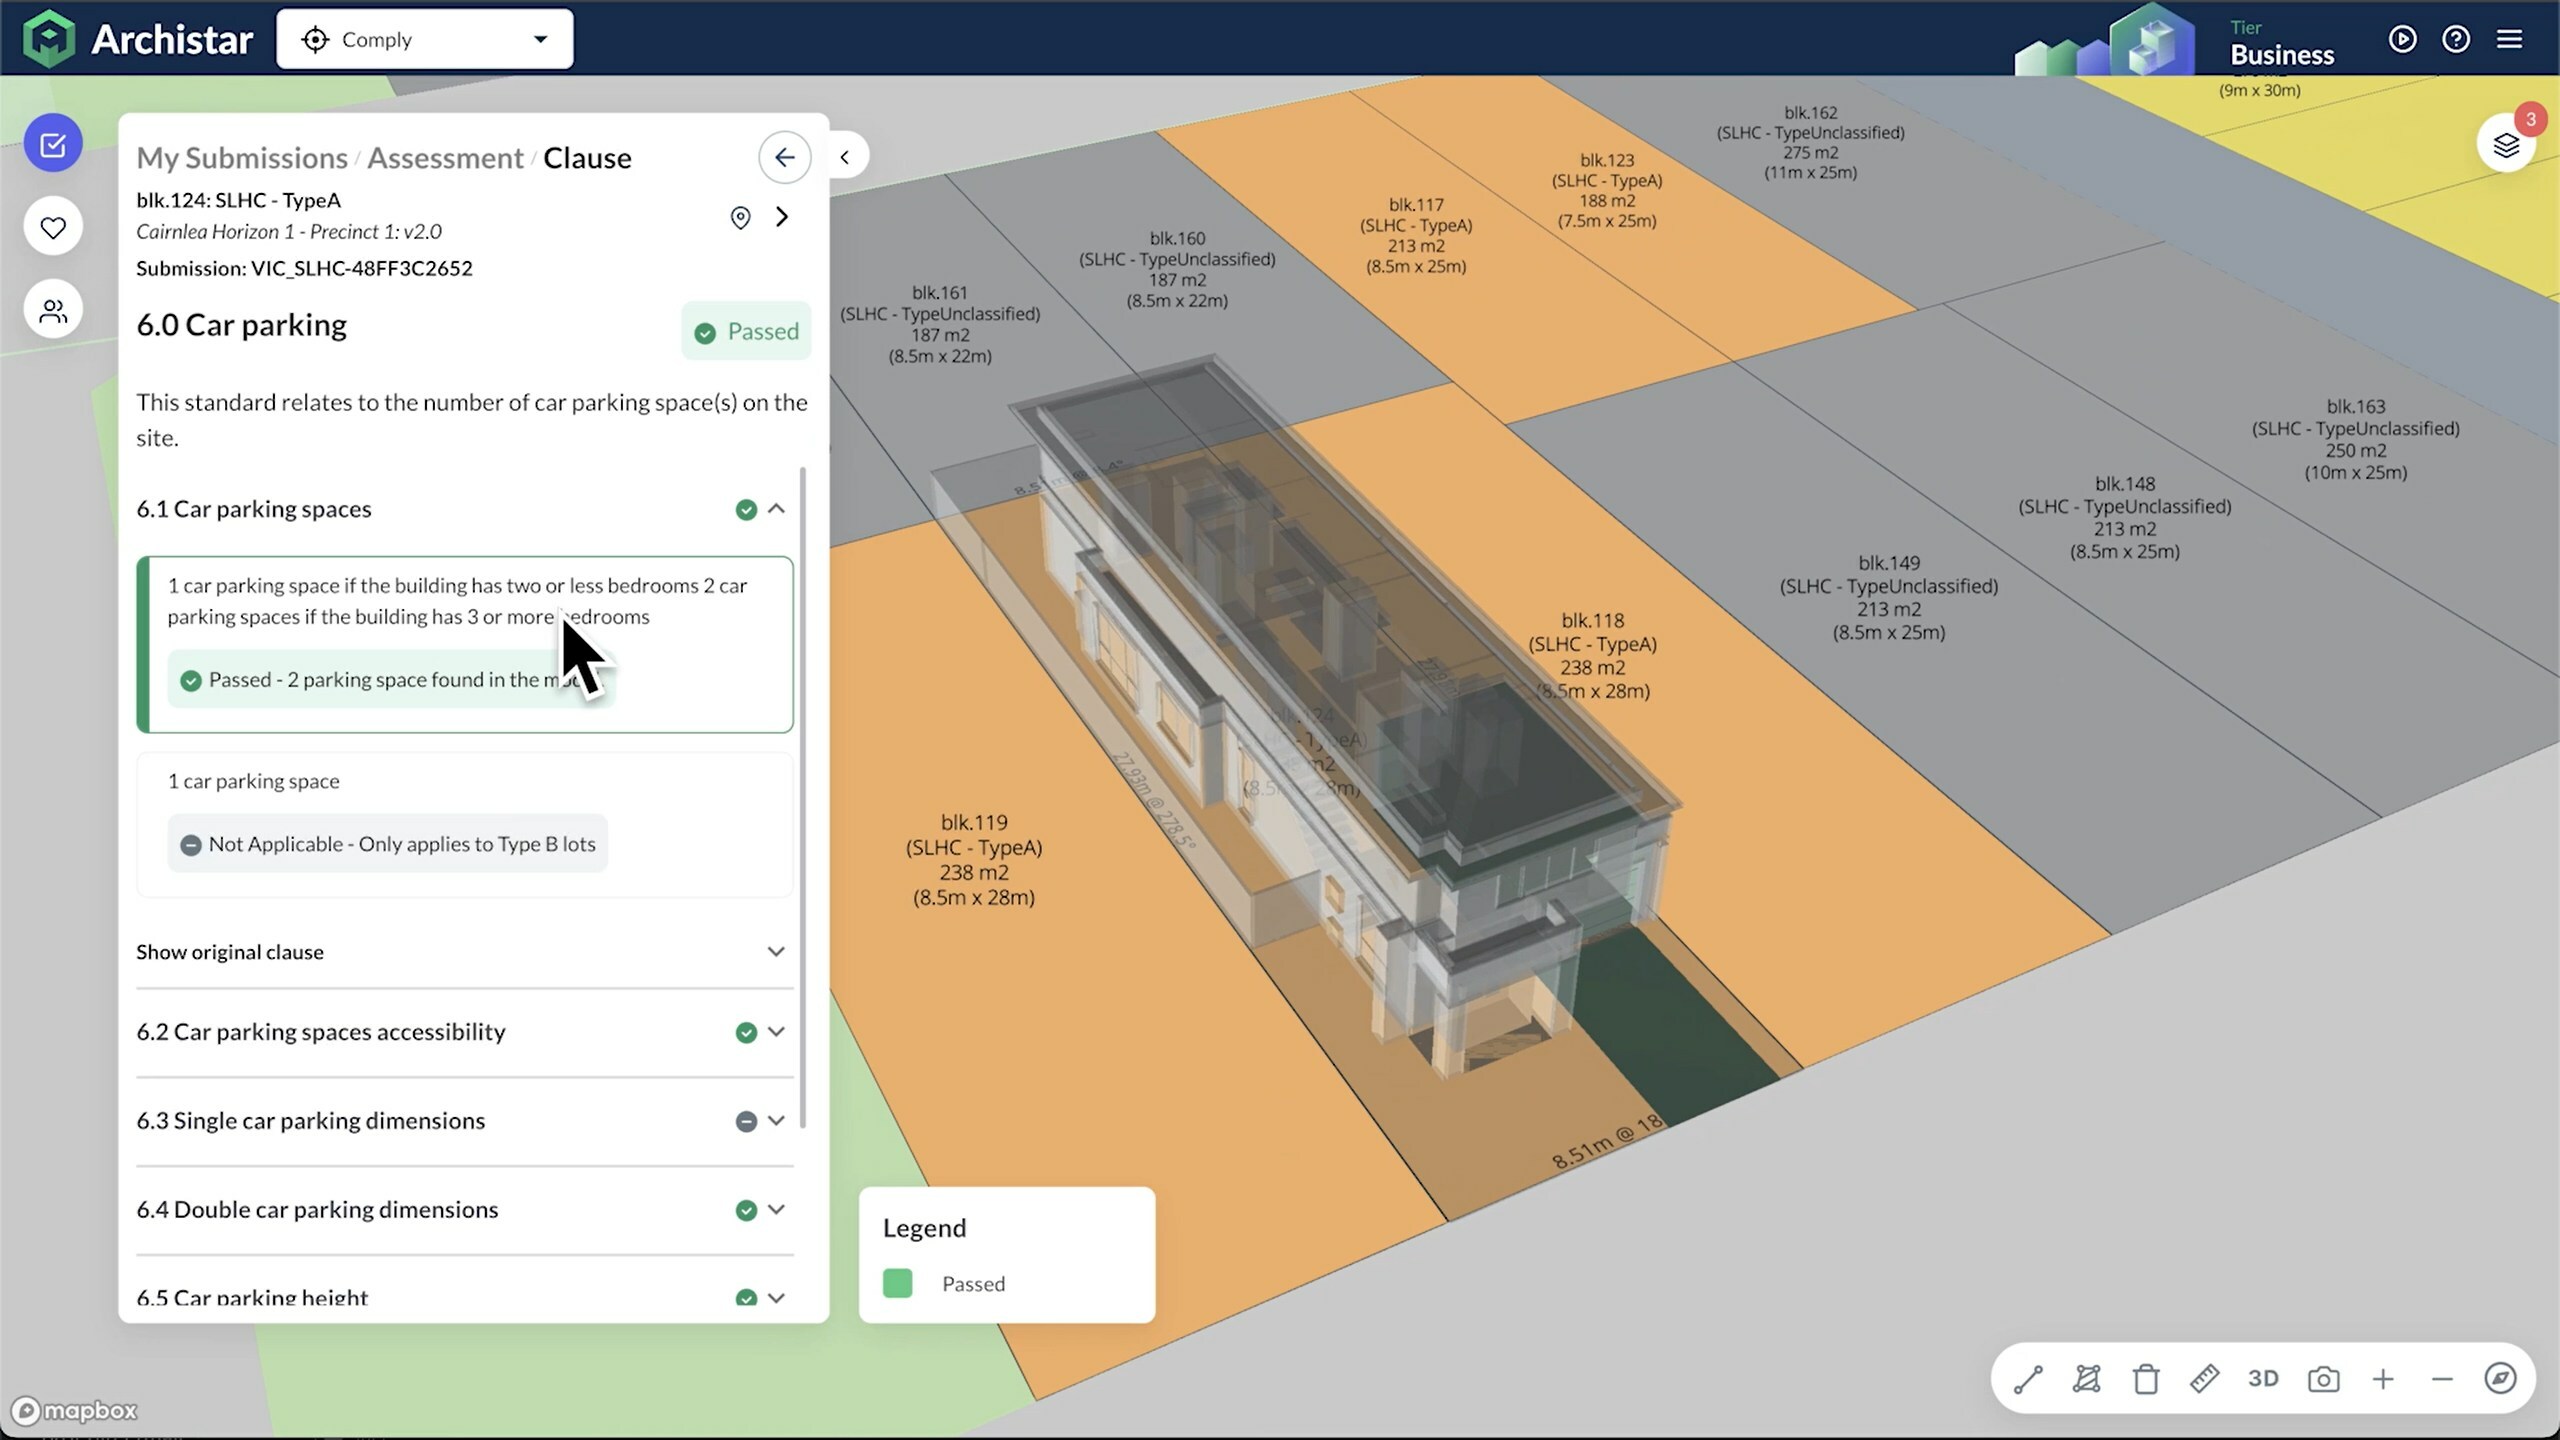Click the trash delete icon

pyautogui.click(x=2145, y=1379)
